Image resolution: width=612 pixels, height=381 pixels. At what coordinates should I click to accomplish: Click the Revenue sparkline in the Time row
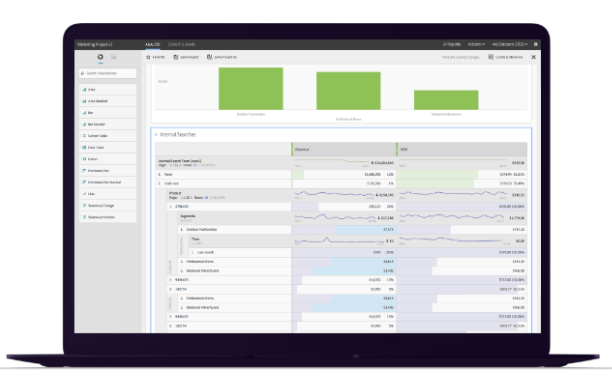point(339,240)
